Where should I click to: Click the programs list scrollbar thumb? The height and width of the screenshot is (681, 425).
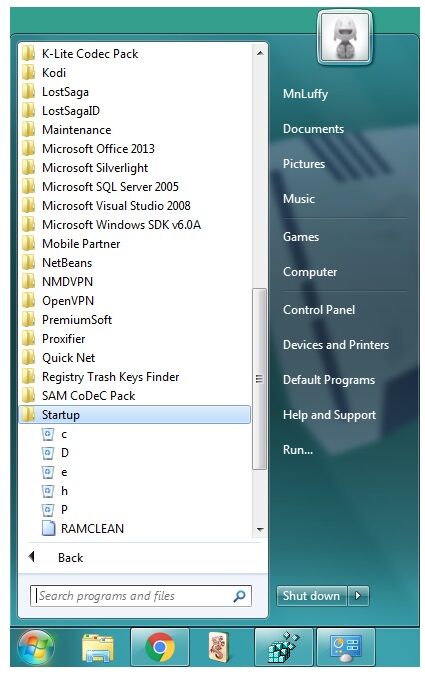point(260,379)
